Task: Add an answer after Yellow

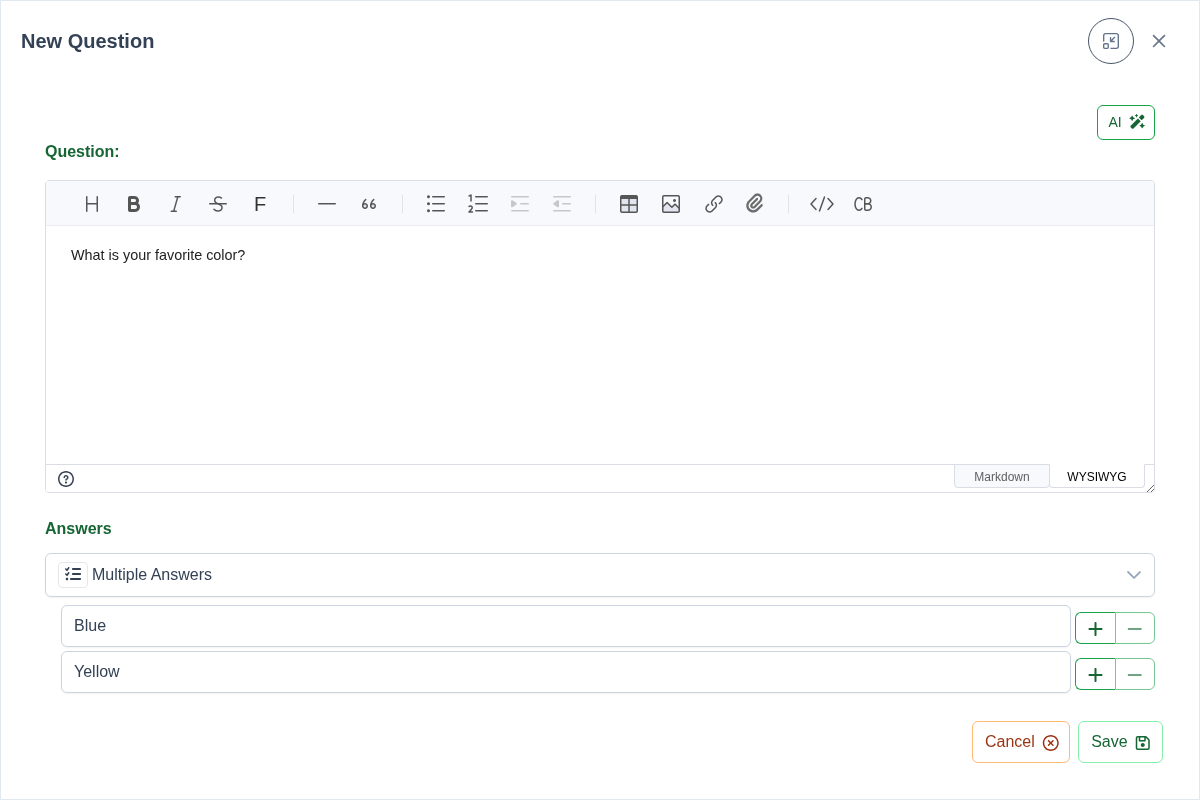Action: click(x=1095, y=674)
